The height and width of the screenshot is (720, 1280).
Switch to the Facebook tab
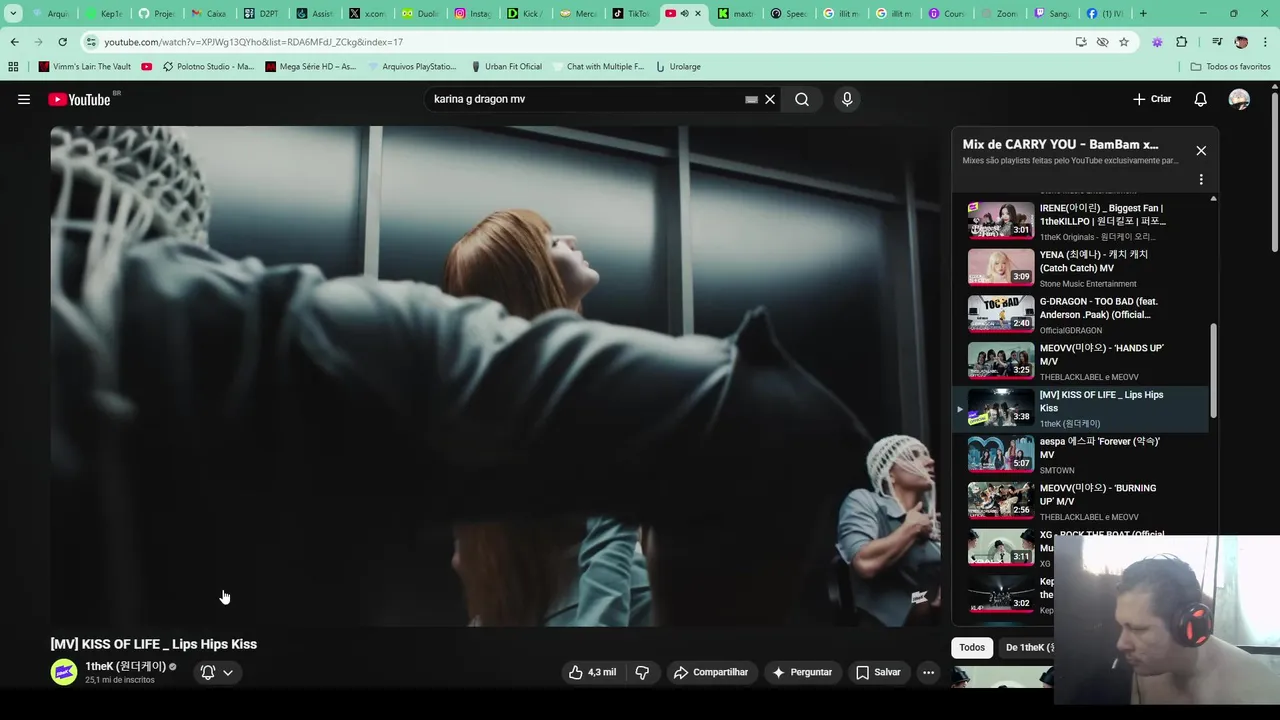[x=1104, y=14]
